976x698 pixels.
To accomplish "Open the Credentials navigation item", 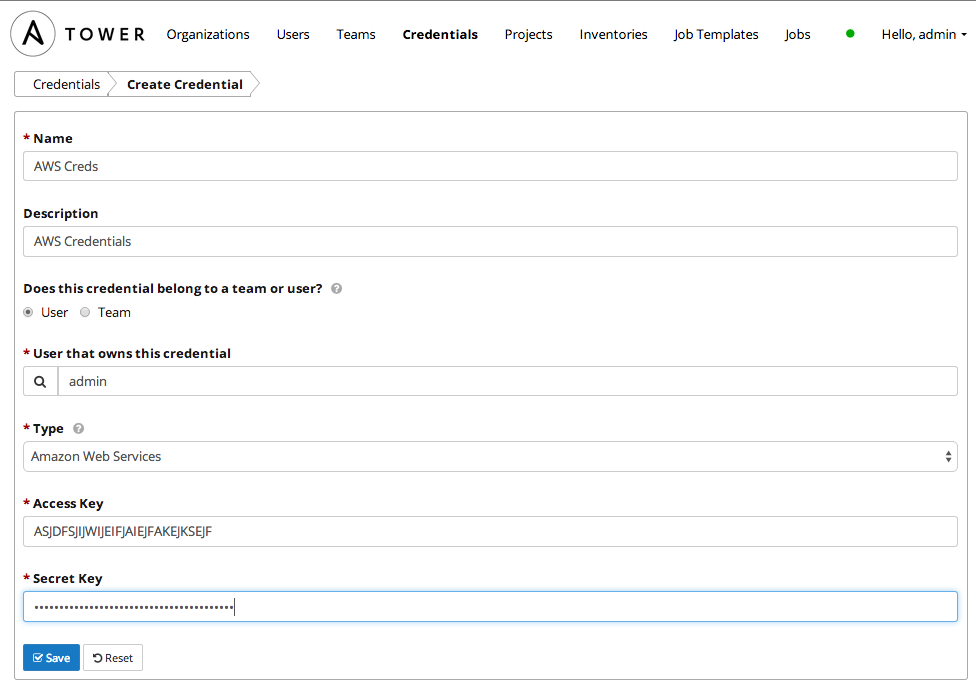I will pyautogui.click(x=440, y=34).
